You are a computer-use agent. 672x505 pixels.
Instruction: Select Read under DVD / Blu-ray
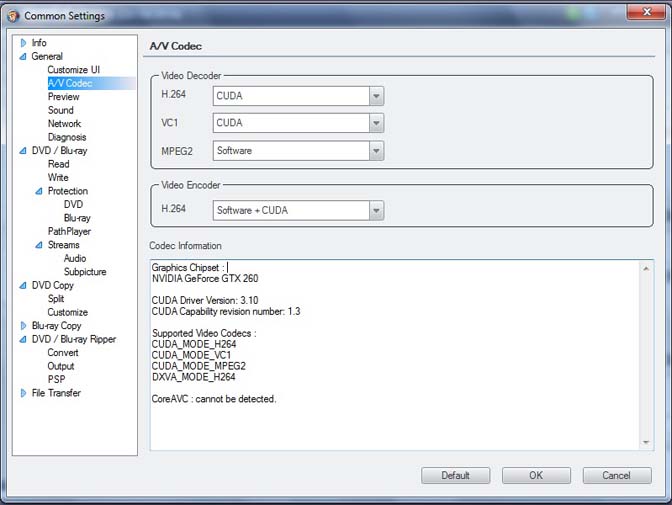coord(58,164)
